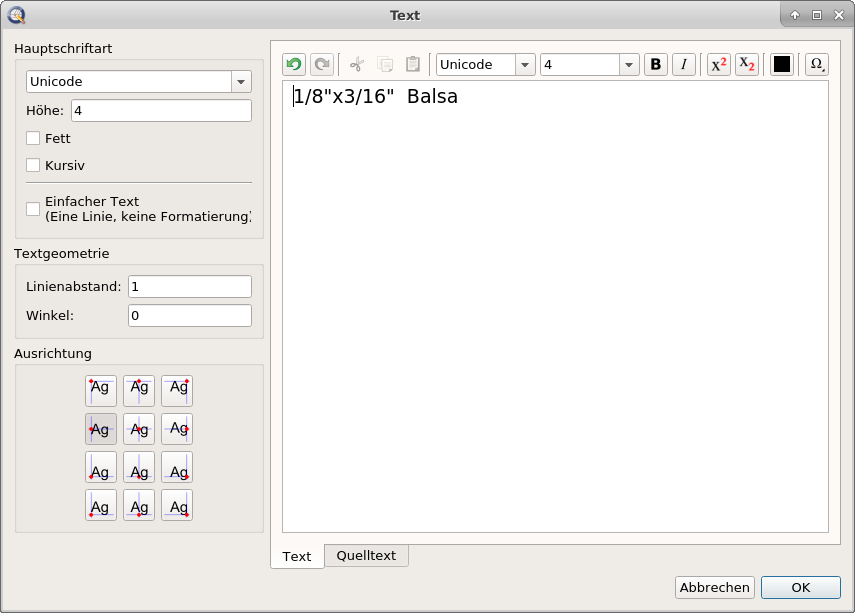Enable the Fett checkbox

click(x=33, y=139)
